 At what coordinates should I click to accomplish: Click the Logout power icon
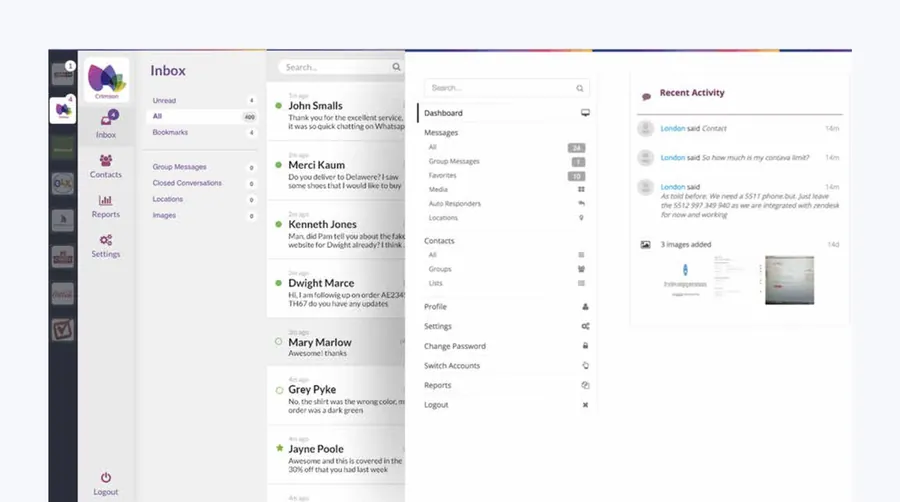click(106, 477)
